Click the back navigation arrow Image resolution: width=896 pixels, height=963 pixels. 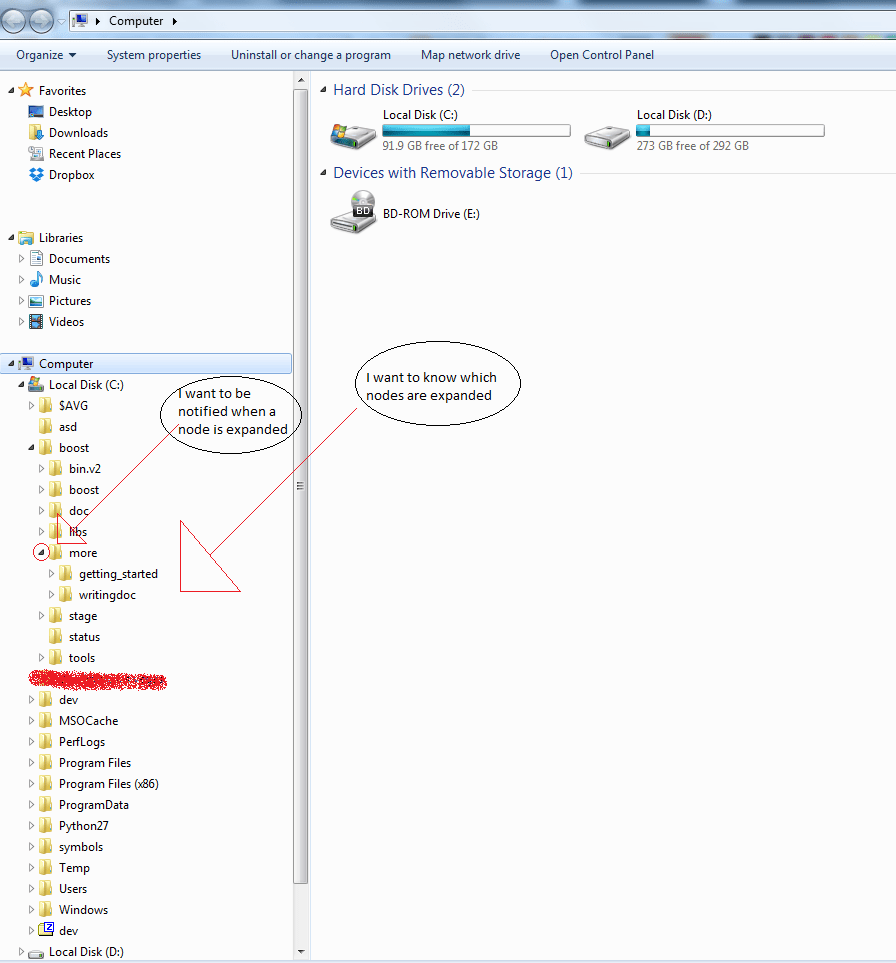(14, 20)
